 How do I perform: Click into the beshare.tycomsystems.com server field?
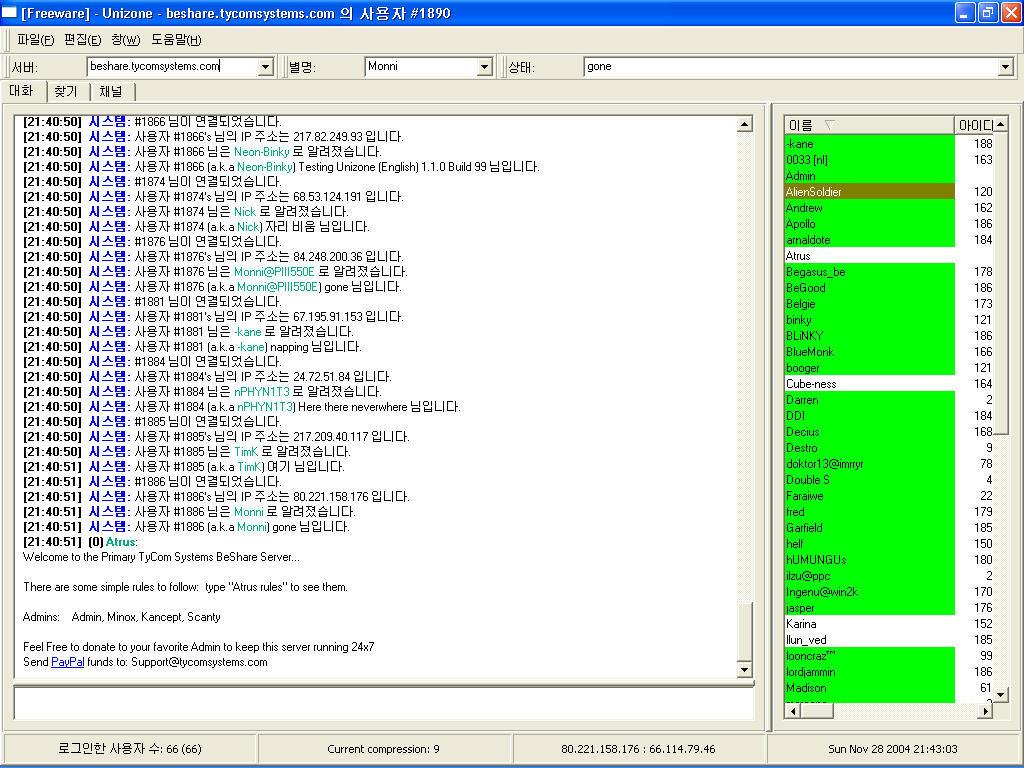click(x=172, y=67)
